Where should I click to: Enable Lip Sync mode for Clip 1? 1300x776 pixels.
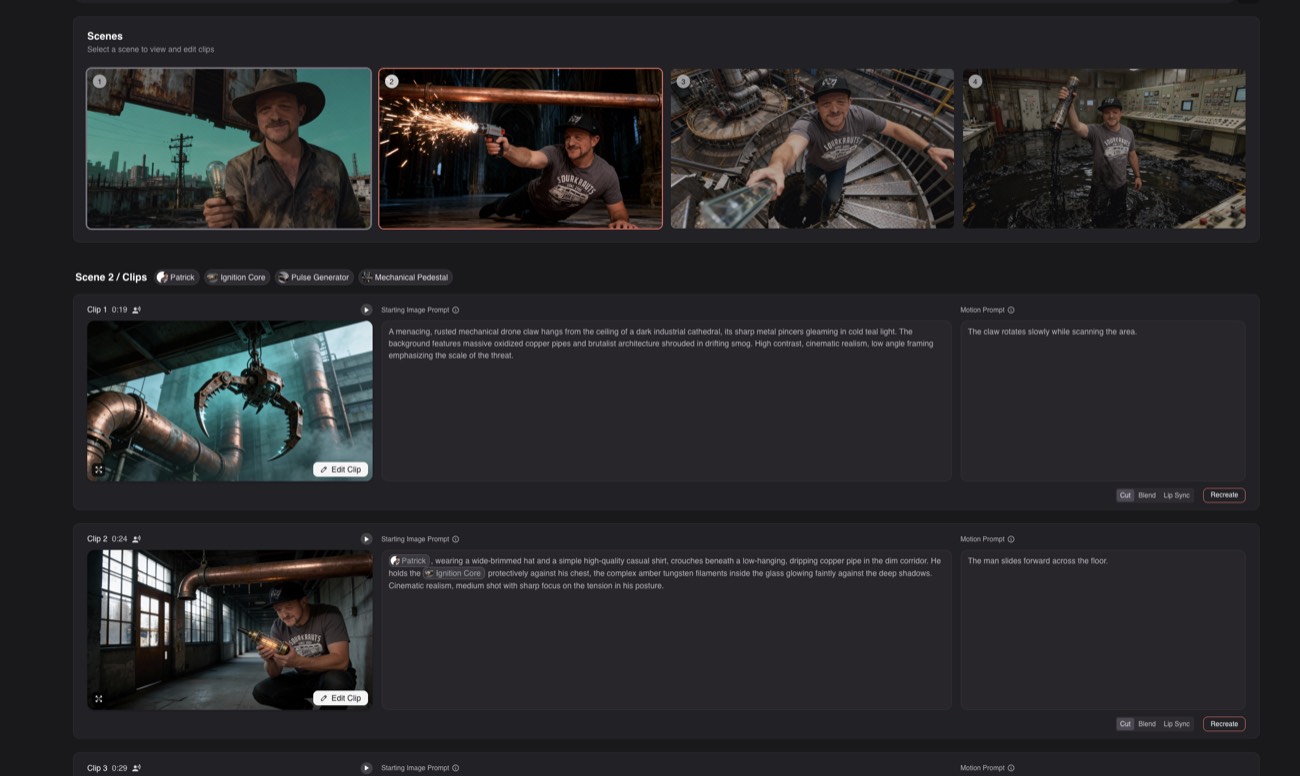[x=1176, y=495]
